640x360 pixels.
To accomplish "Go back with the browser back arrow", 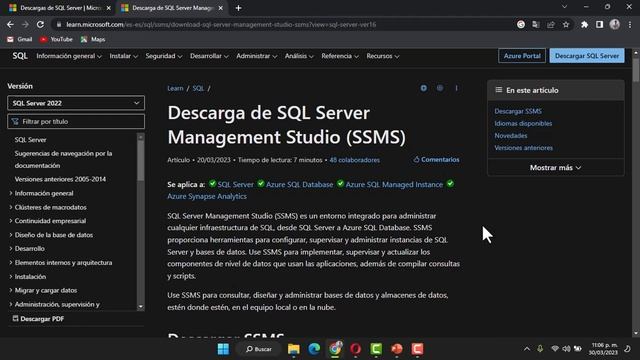I will (x=10, y=24).
